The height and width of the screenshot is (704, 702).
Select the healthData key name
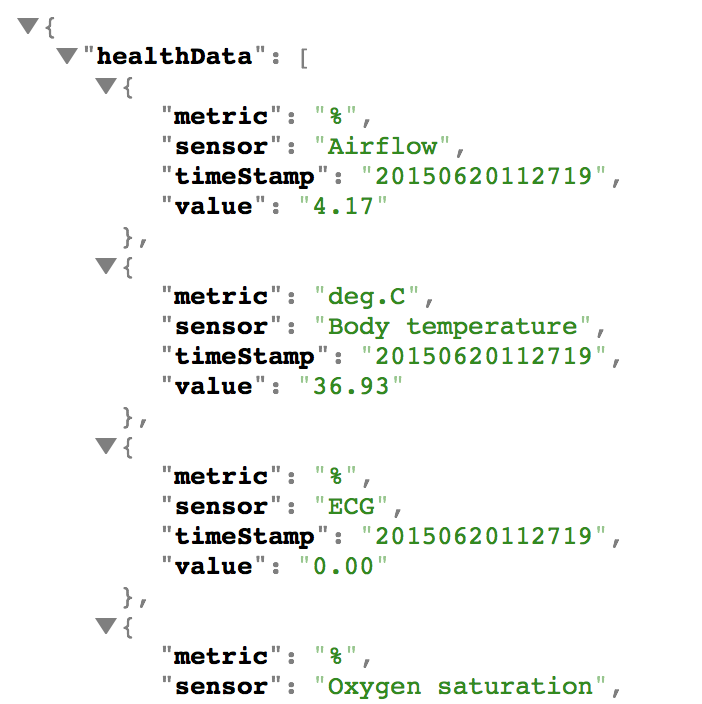175,57
